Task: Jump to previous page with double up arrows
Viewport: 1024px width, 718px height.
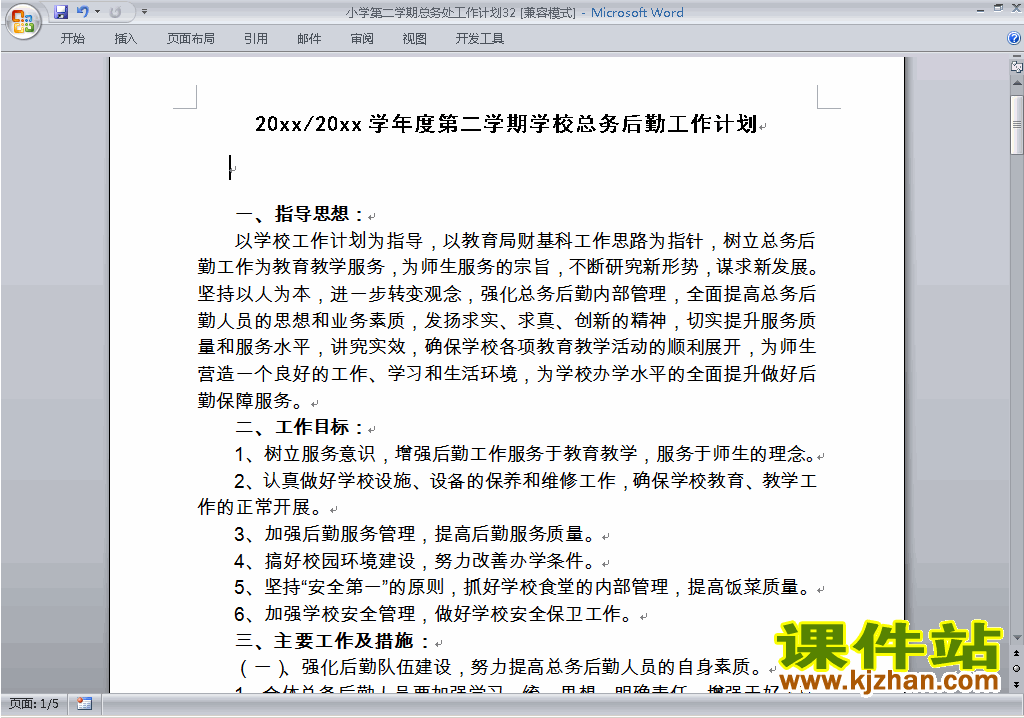Action: pyautogui.click(x=1016, y=653)
